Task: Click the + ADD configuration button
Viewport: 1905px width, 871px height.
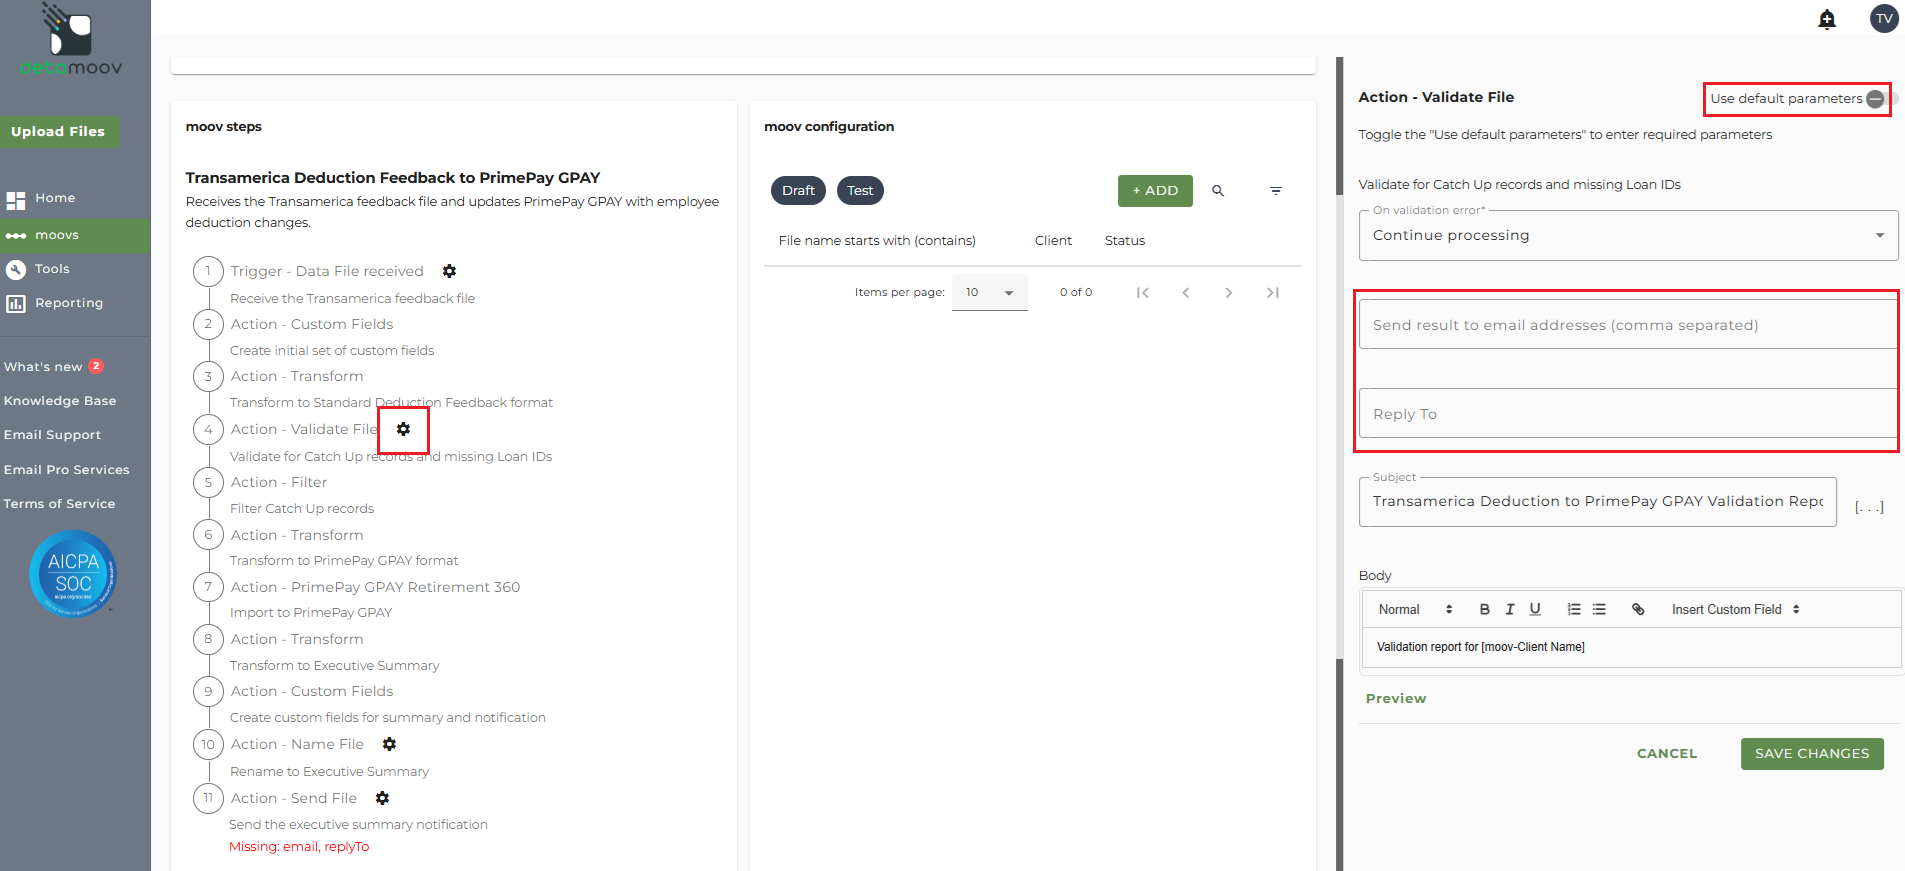Action: point(1155,190)
